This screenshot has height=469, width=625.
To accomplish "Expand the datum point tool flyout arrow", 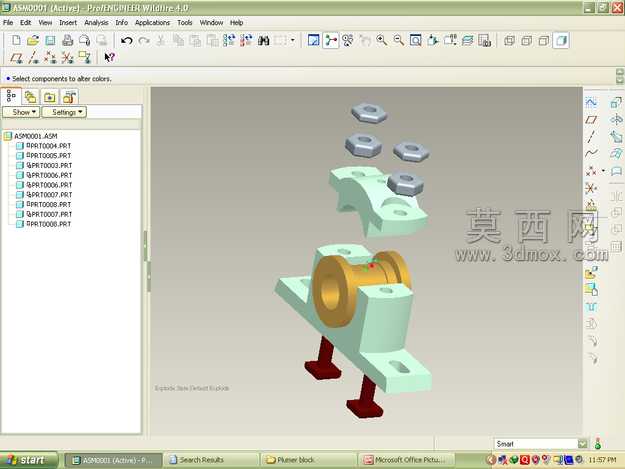I will click(603, 171).
